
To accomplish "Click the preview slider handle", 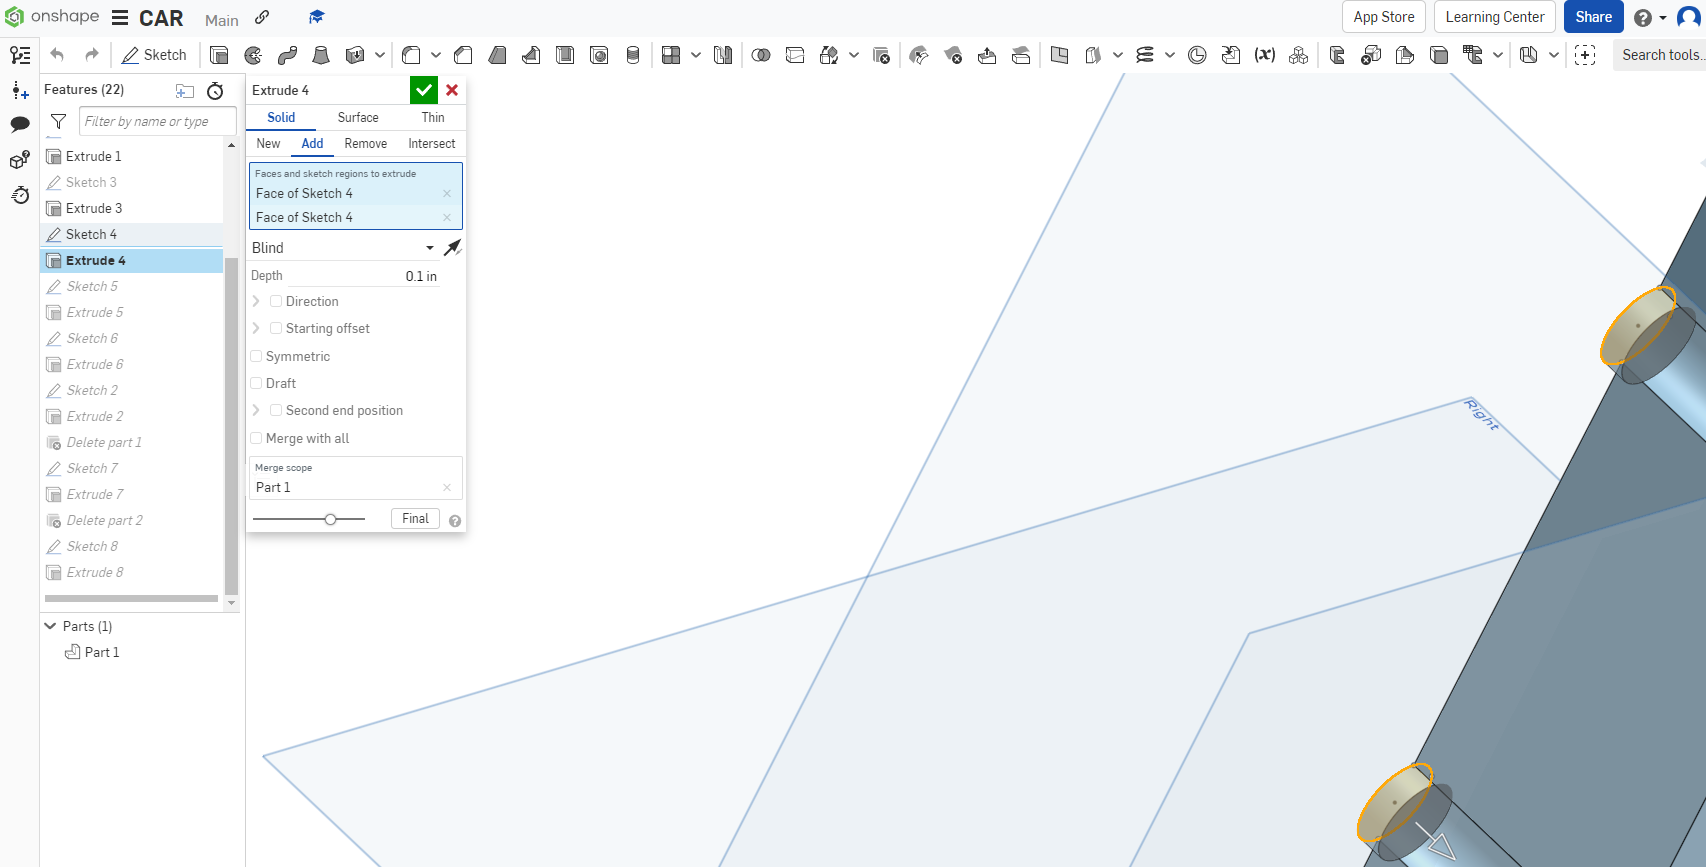I will pyautogui.click(x=330, y=519).
